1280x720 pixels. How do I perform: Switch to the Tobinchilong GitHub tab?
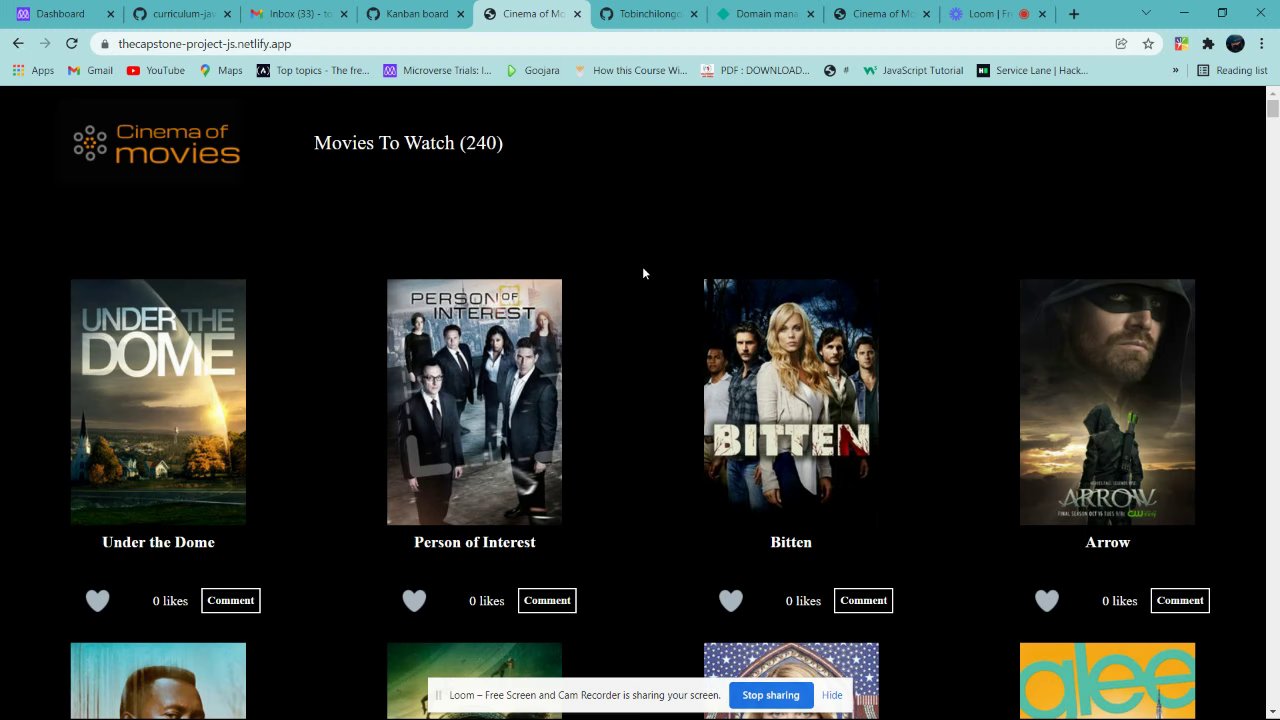pos(649,14)
